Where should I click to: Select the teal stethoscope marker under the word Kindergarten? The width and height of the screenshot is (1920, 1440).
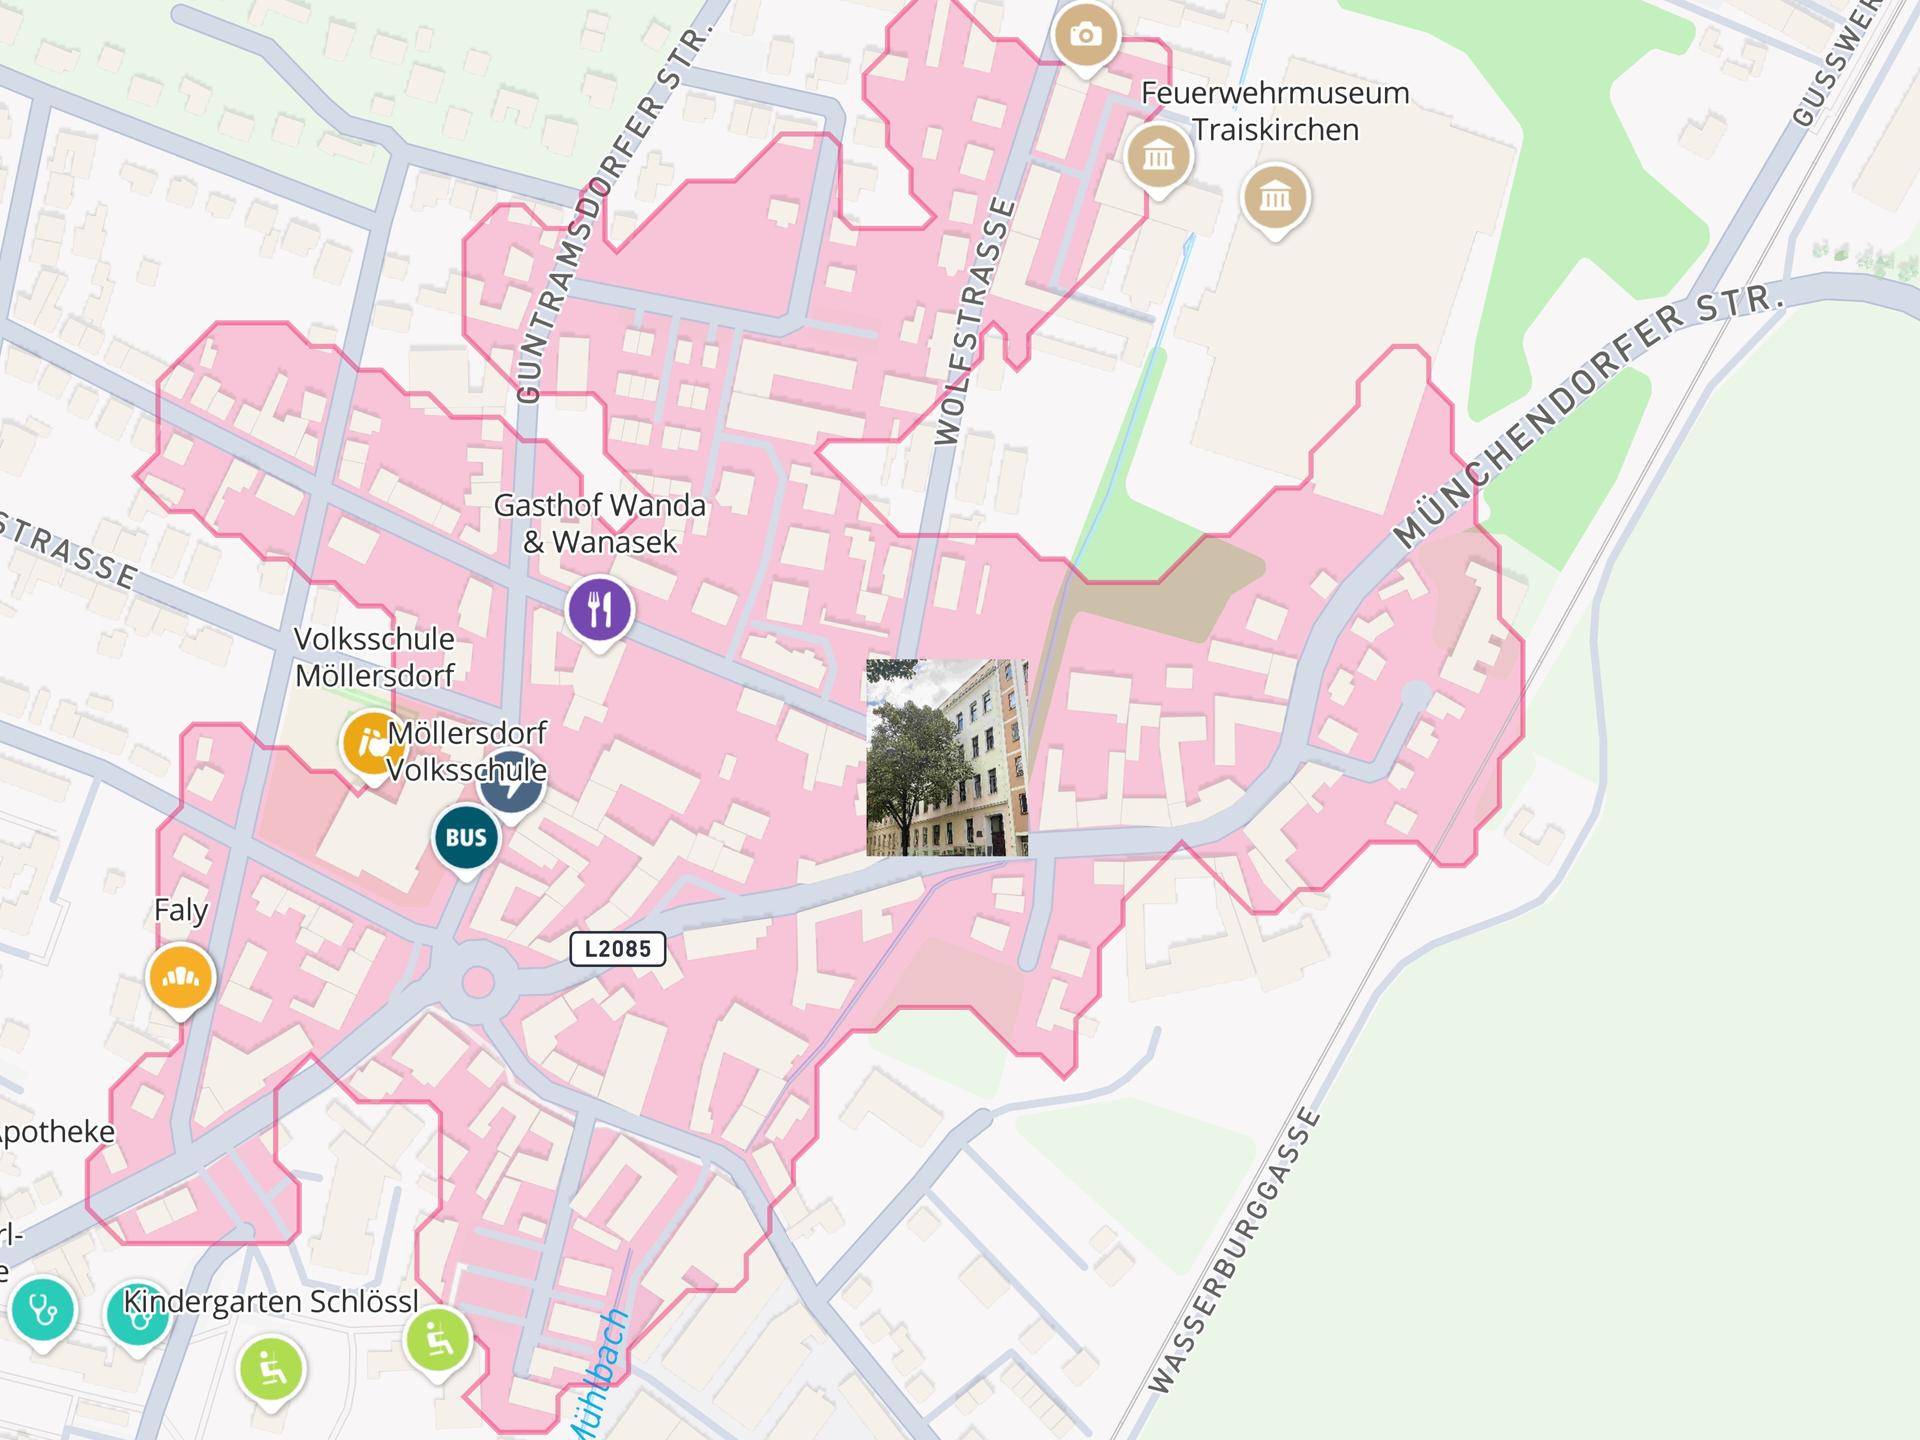138,1316
